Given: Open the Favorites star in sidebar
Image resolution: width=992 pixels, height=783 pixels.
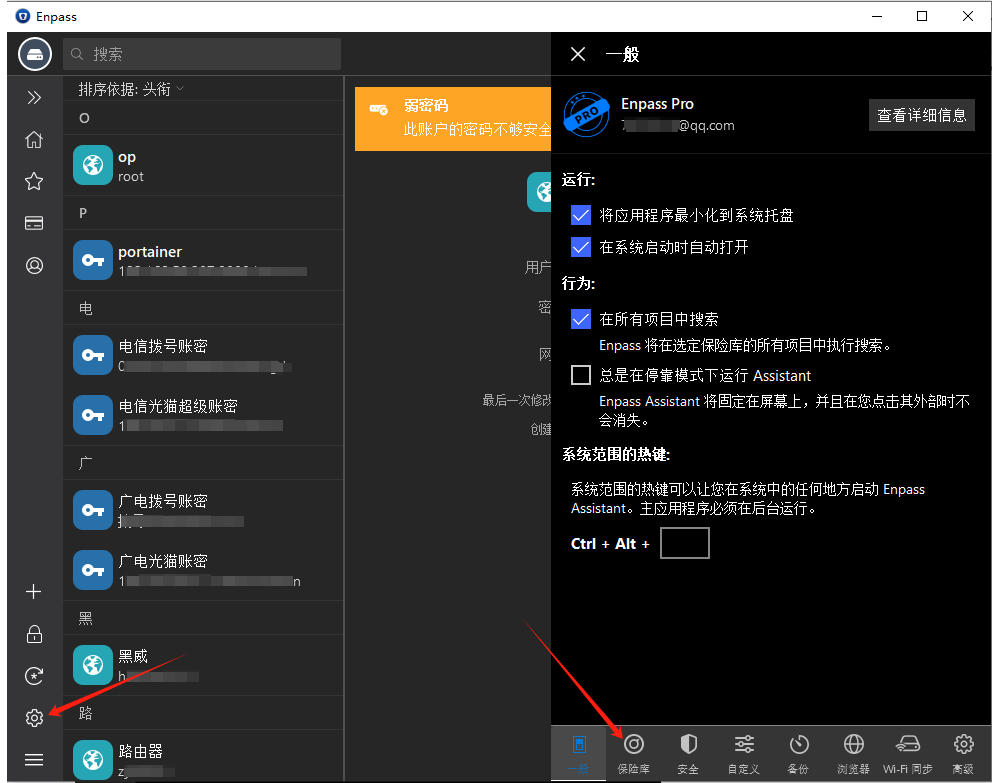Looking at the screenshot, I should (34, 181).
